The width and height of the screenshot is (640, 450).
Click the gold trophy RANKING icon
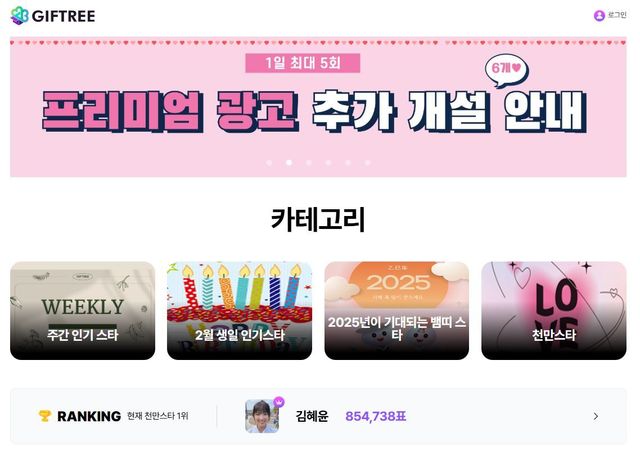click(44, 416)
